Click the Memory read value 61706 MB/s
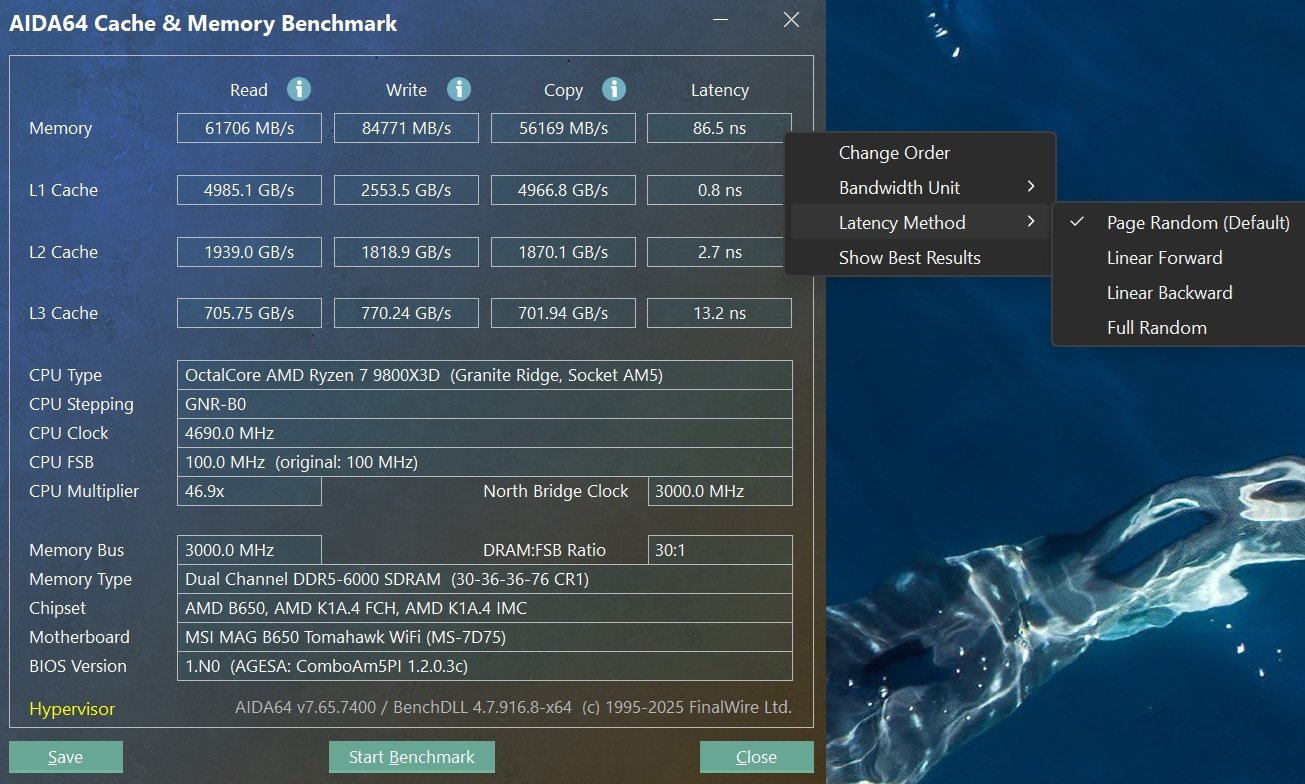This screenshot has height=784, width=1305. click(249, 128)
